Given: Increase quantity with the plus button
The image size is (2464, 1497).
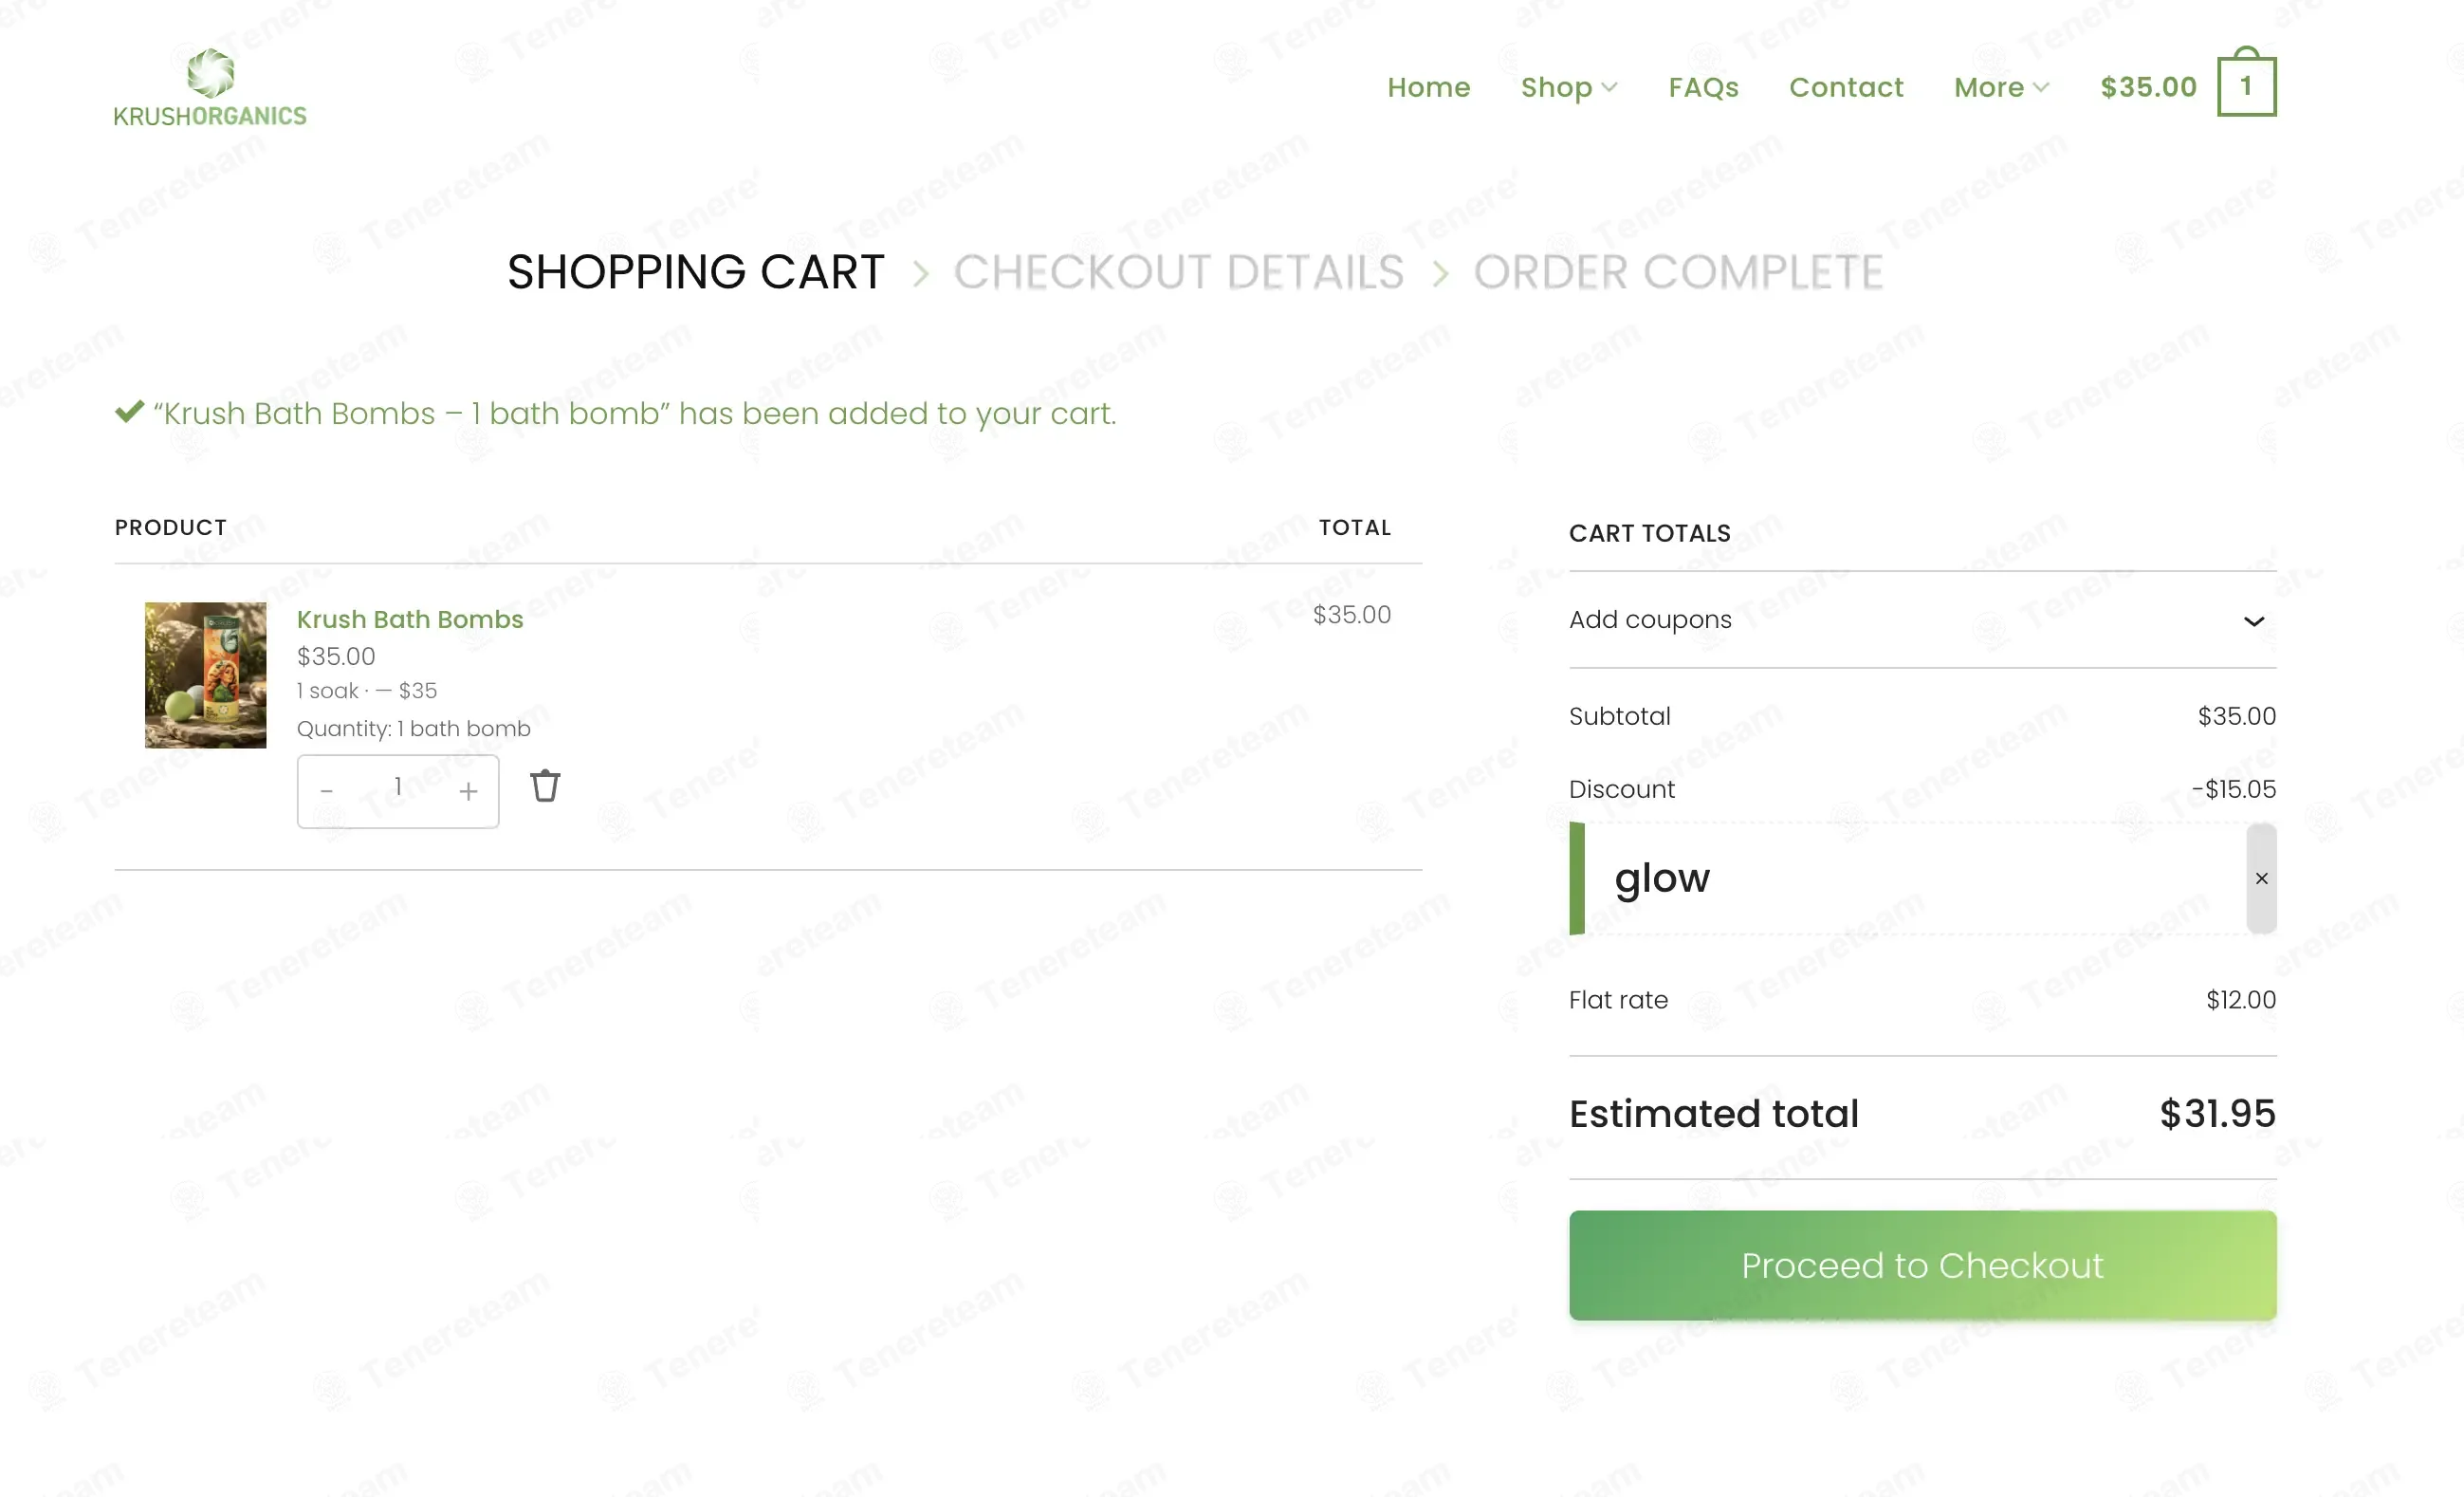Looking at the screenshot, I should pos(468,791).
